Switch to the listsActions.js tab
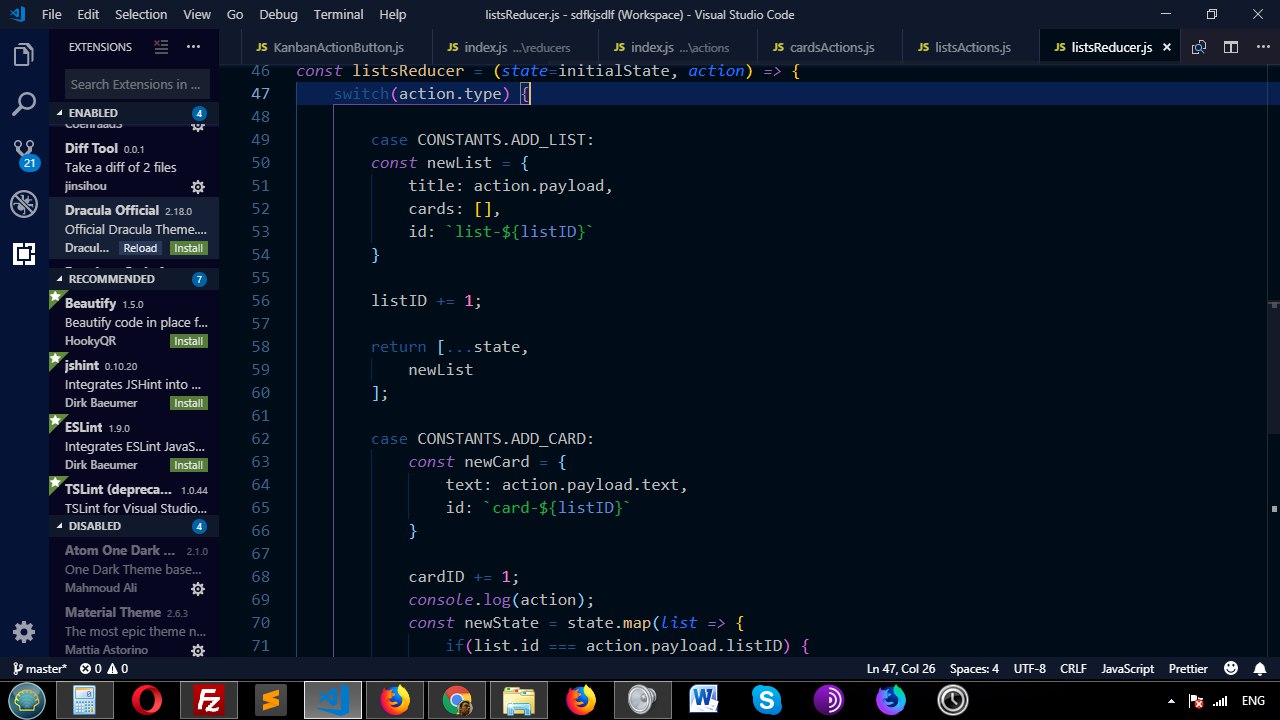Viewport: 1280px width, 720px height. [x=970, y=47]
